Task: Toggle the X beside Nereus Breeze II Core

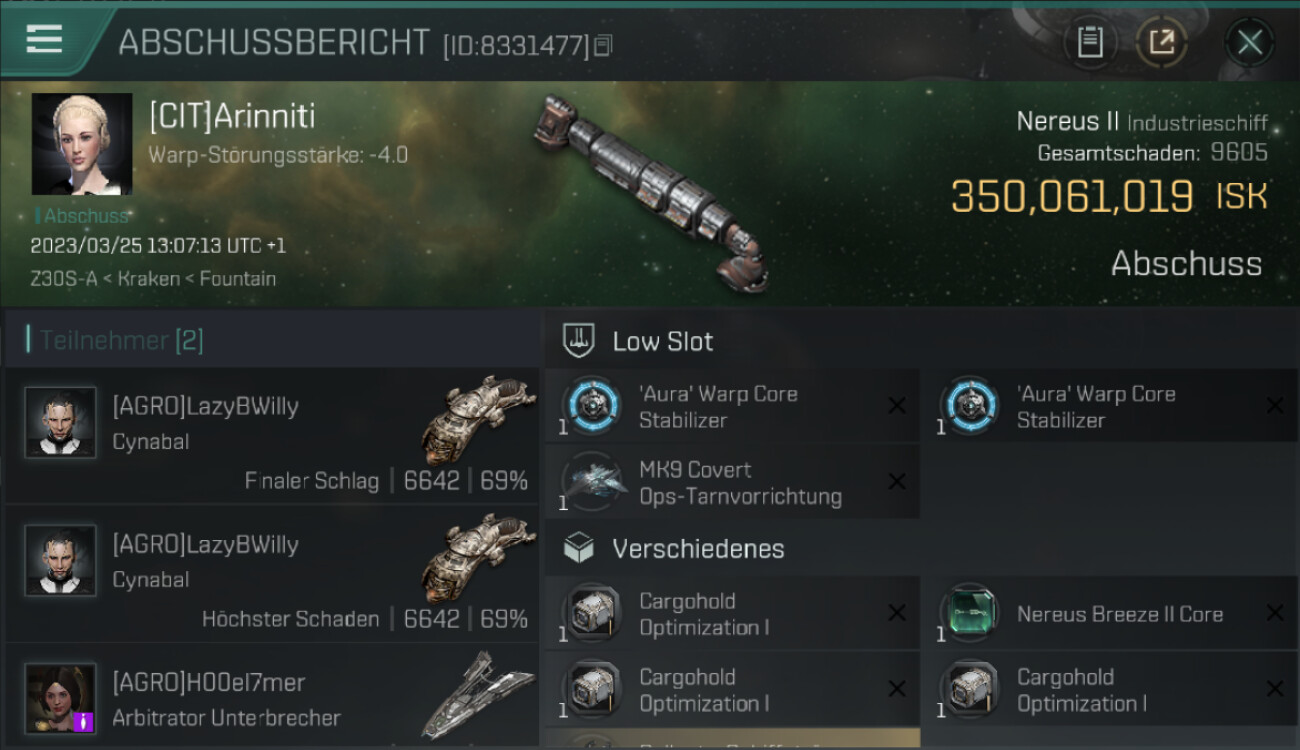Action: (1274, 613)
